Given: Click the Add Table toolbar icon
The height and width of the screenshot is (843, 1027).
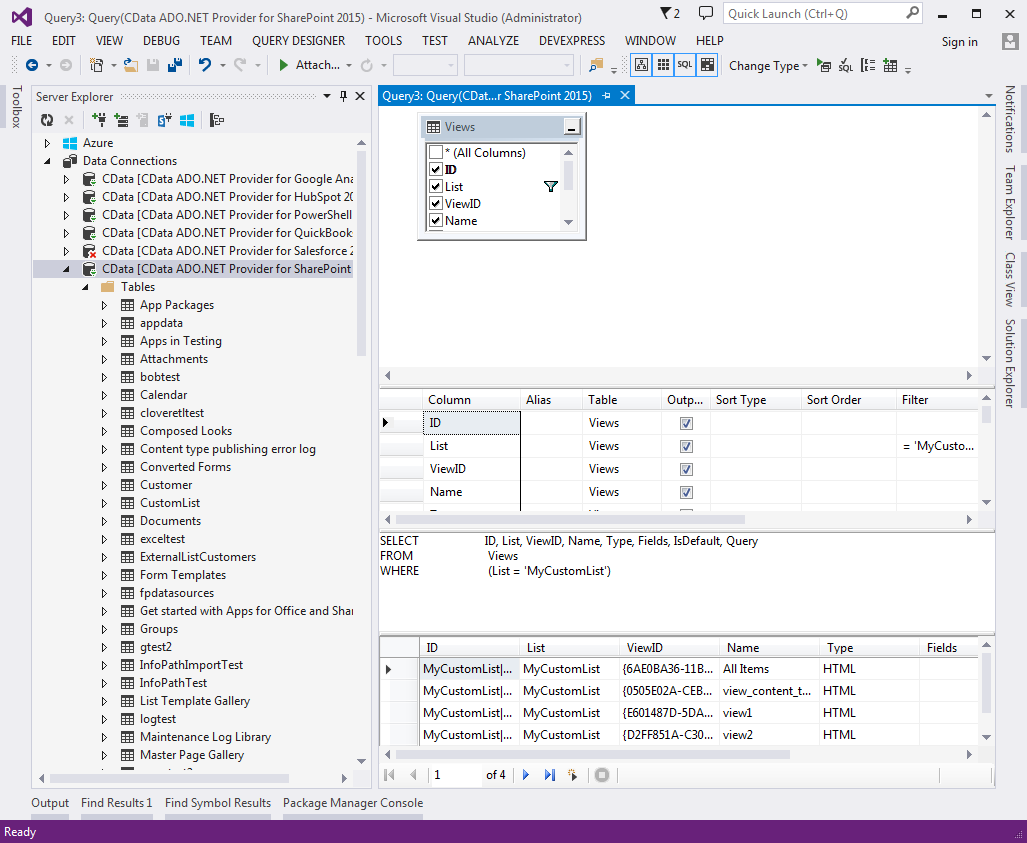Looking at the screenshot, I should point(889,66).
